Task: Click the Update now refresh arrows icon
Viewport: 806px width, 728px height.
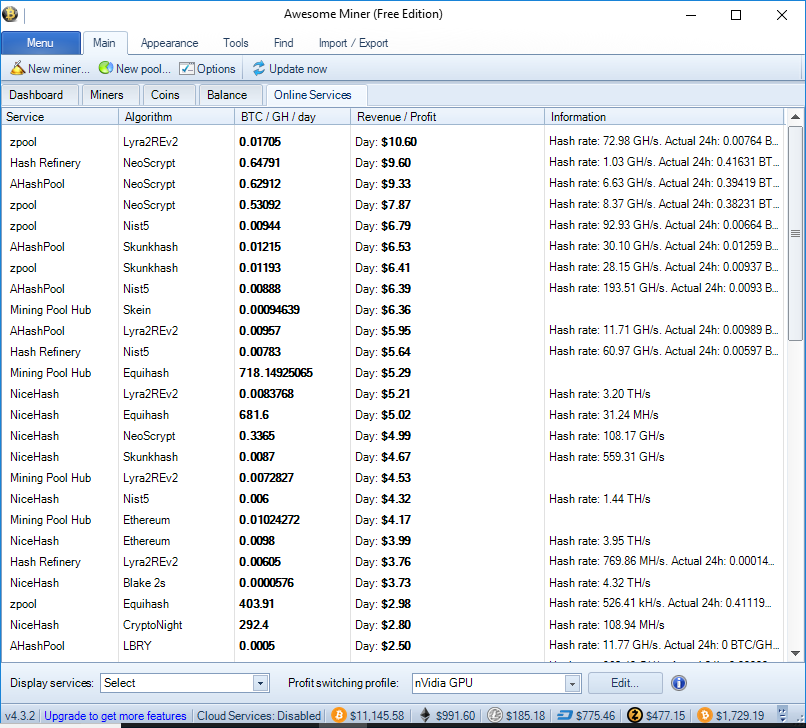Action: click(259, 68)
